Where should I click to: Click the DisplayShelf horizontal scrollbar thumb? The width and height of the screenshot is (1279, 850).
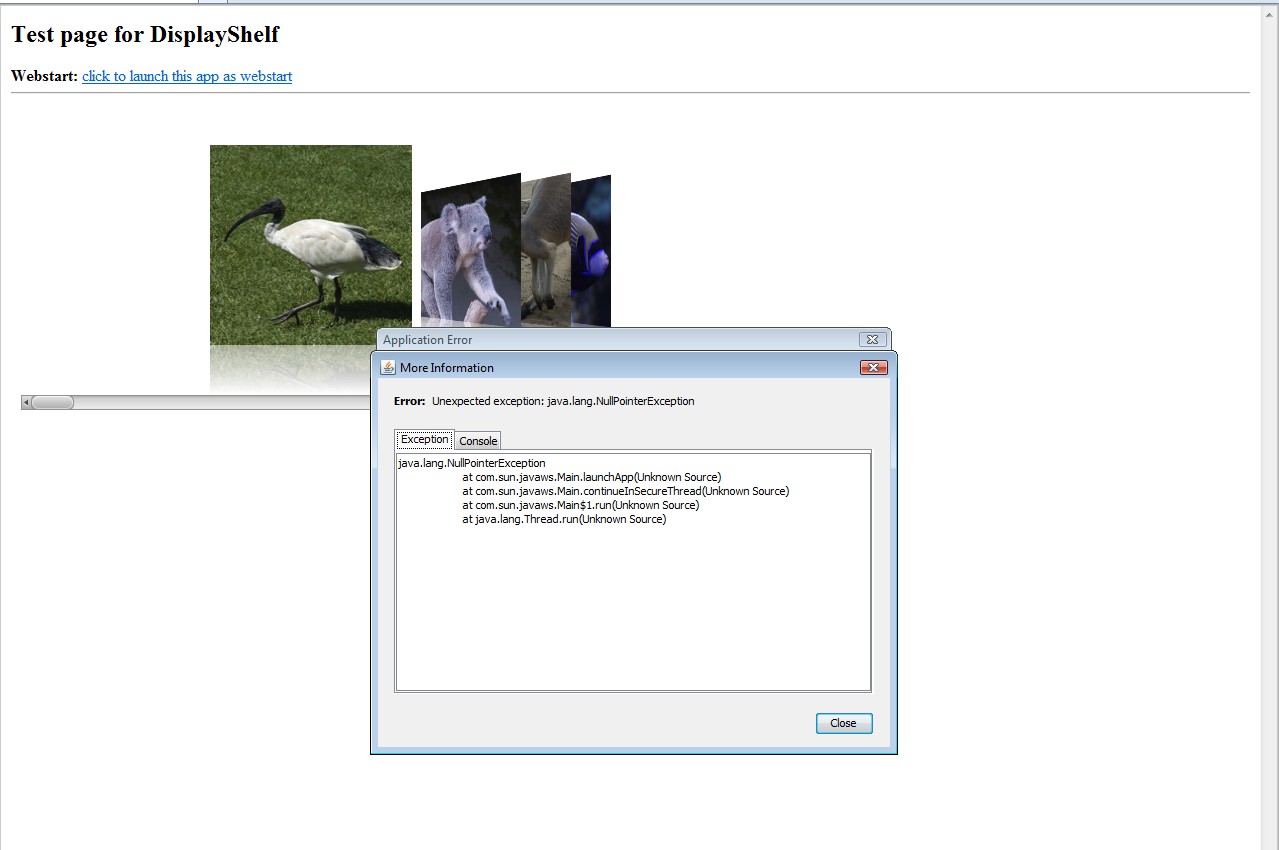point(52,402)
